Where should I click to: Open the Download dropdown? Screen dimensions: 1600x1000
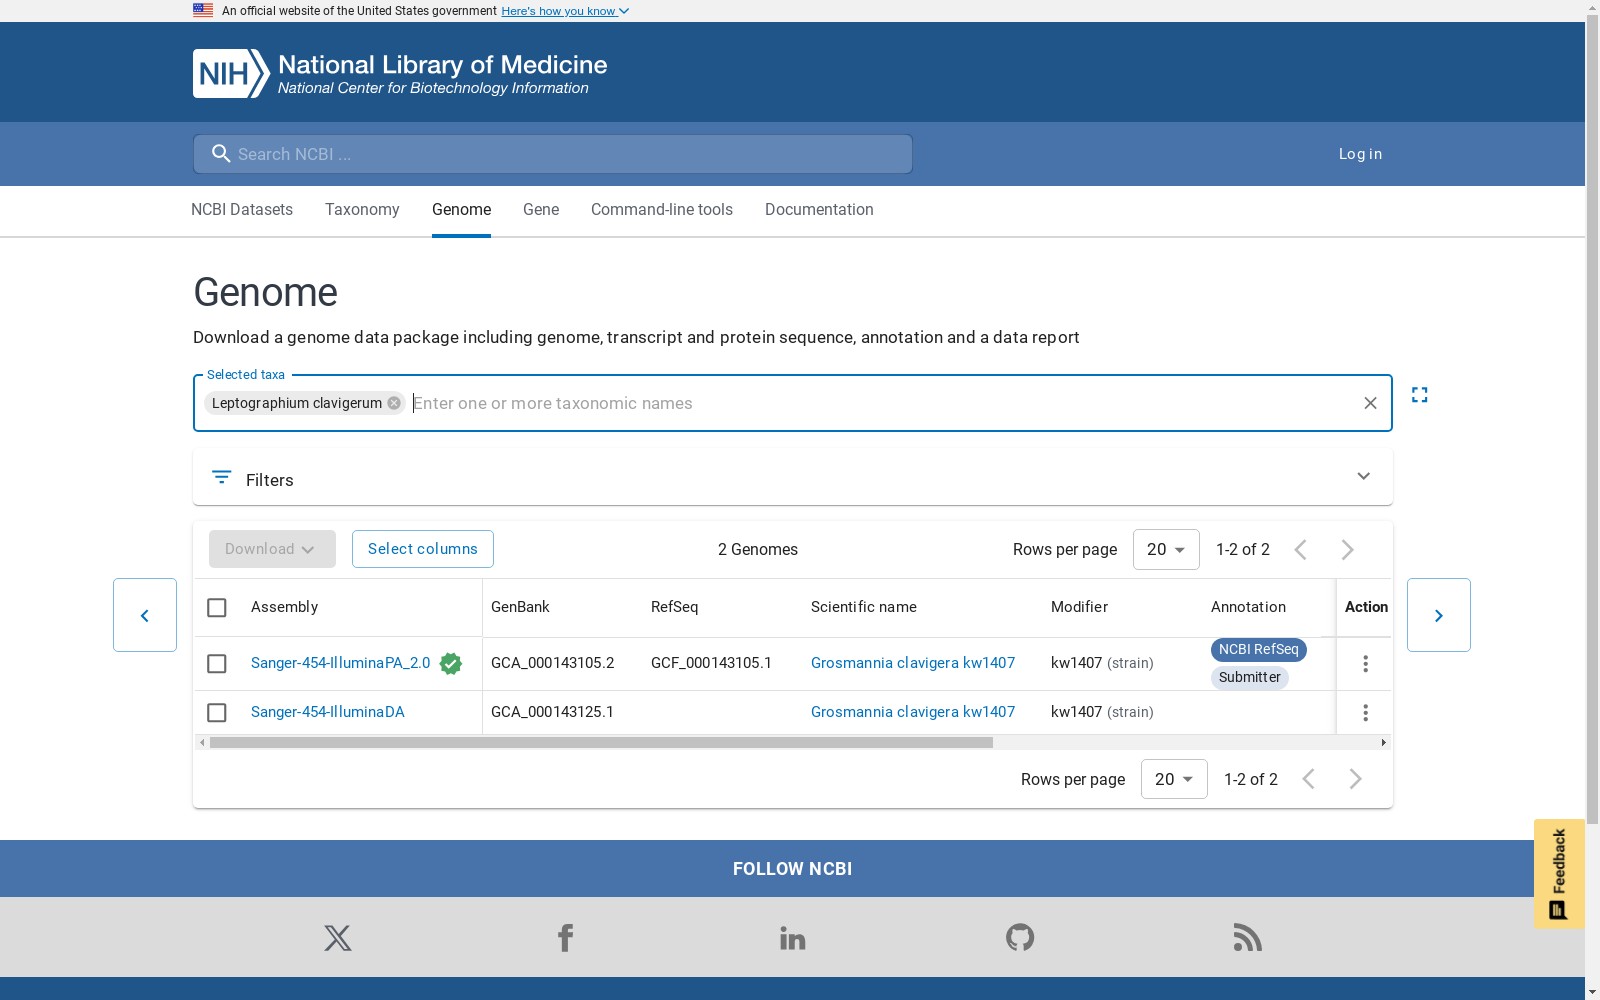[272, 549]
